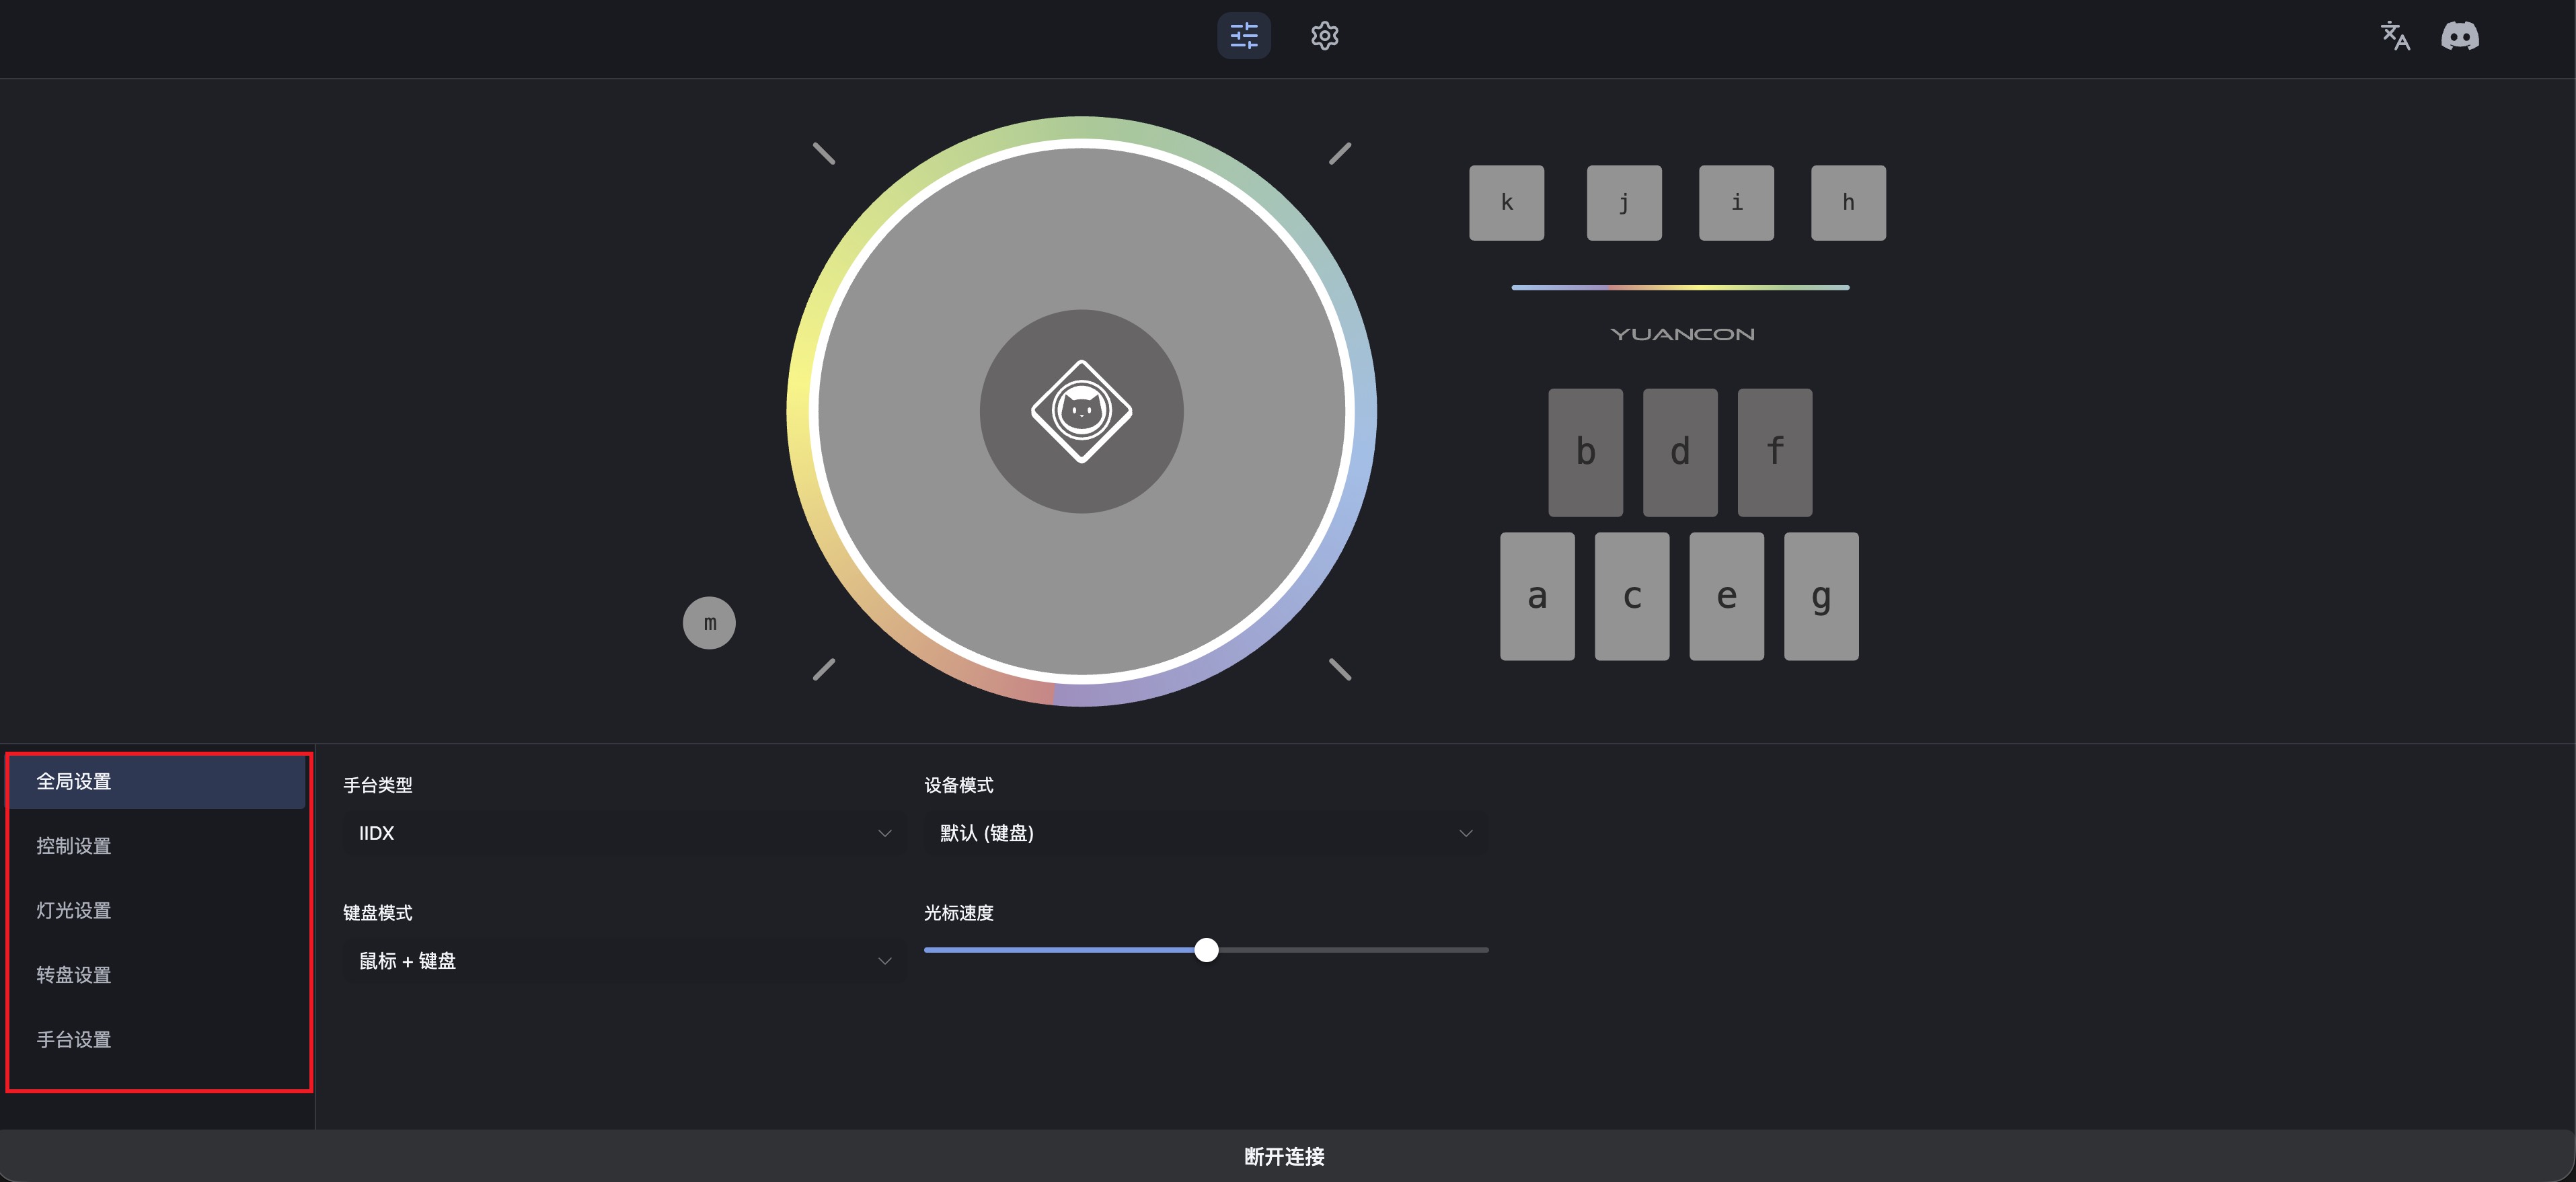Screen dimensions: 2576x1182
Task: Change language with the translate icon
Action: tap(2394, 36)
